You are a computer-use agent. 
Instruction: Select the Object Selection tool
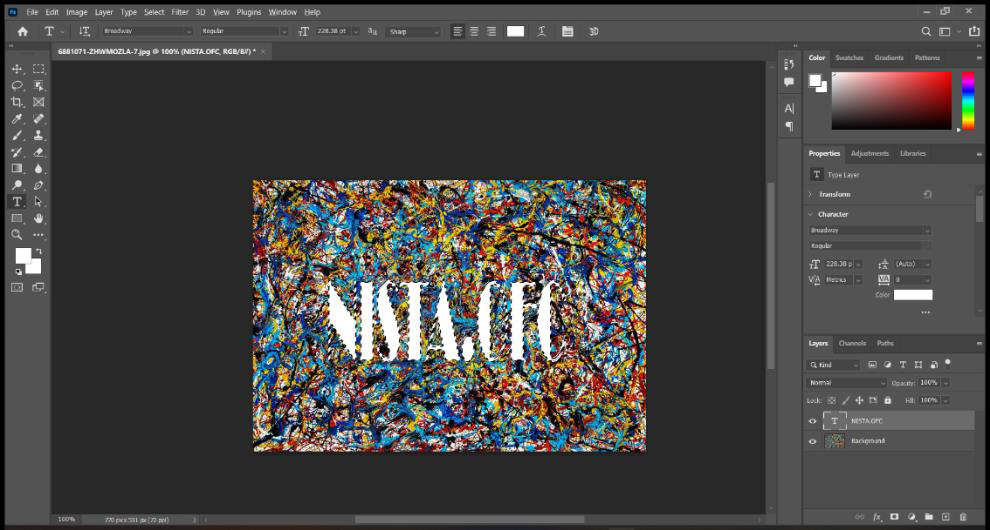(x=39, y=85)
